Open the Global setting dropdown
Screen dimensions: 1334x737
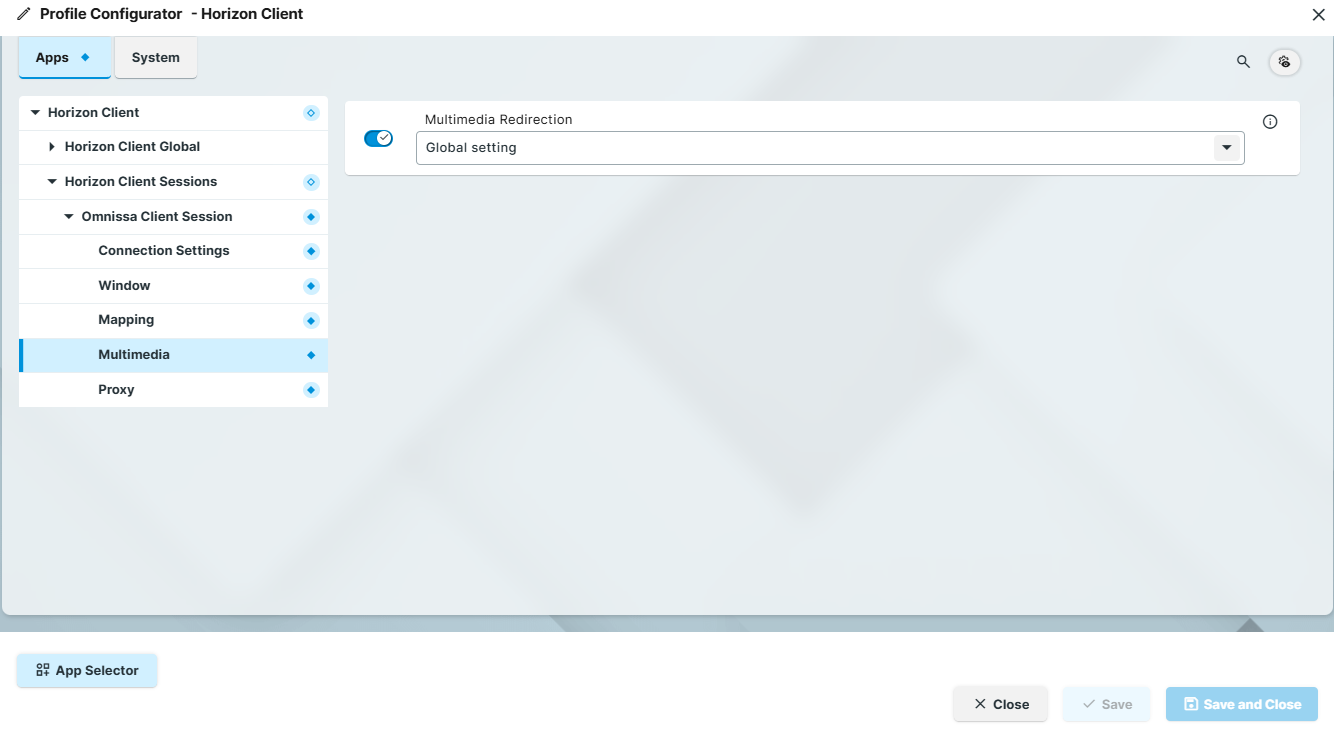pos(1227,147)
